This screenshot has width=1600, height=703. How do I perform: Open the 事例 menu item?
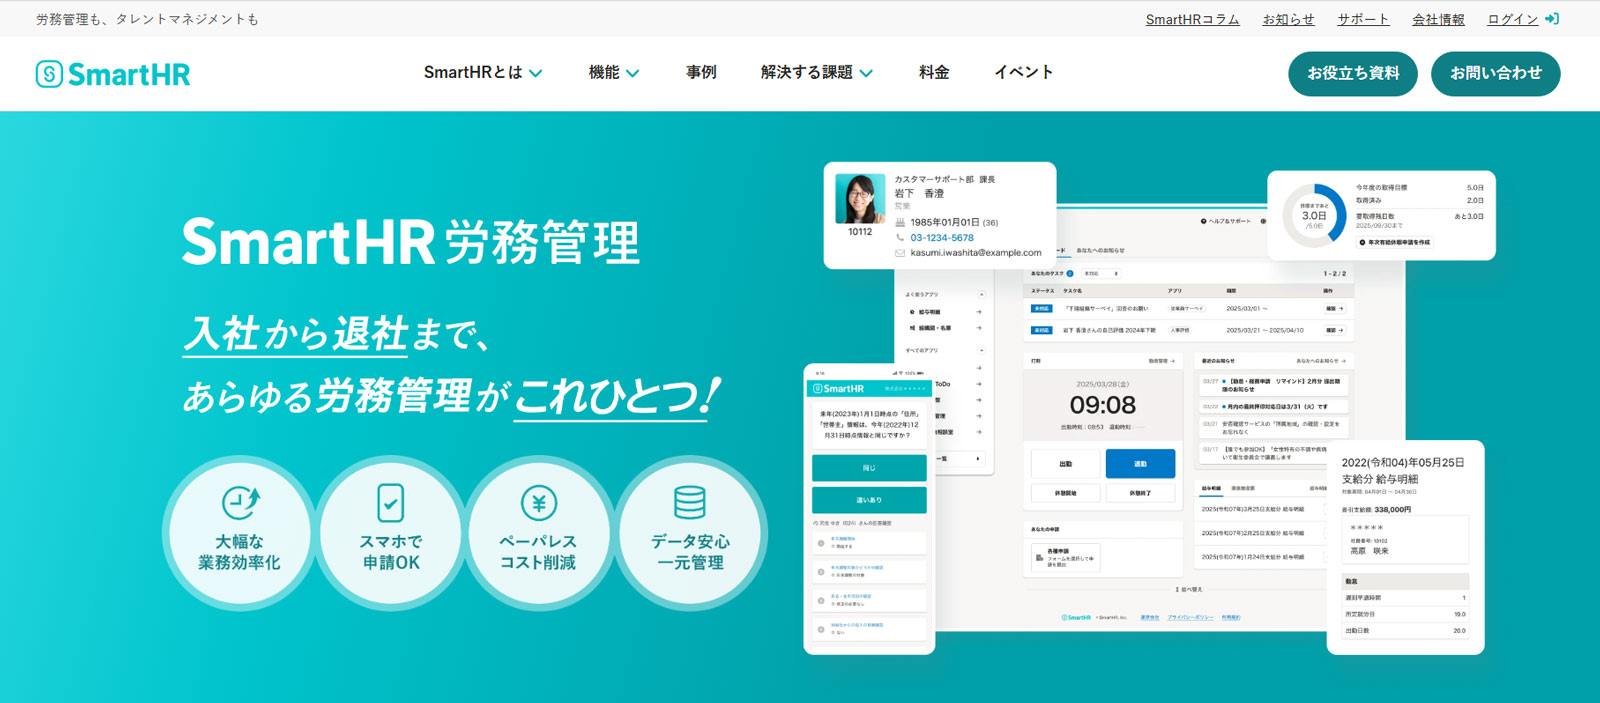point(701,72)
